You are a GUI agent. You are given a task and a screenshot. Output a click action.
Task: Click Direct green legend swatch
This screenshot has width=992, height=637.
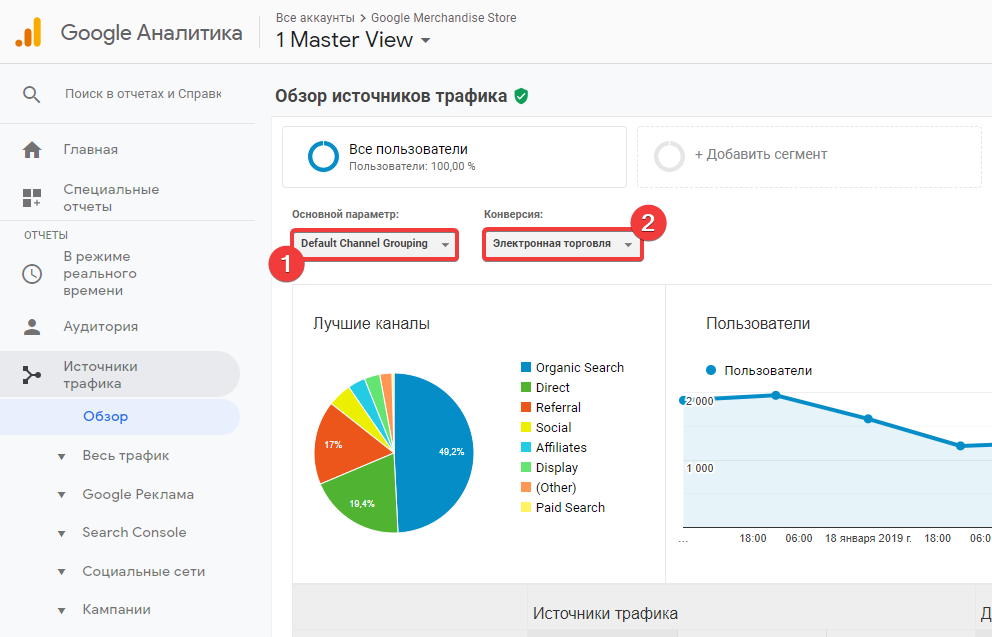[526, 388]
